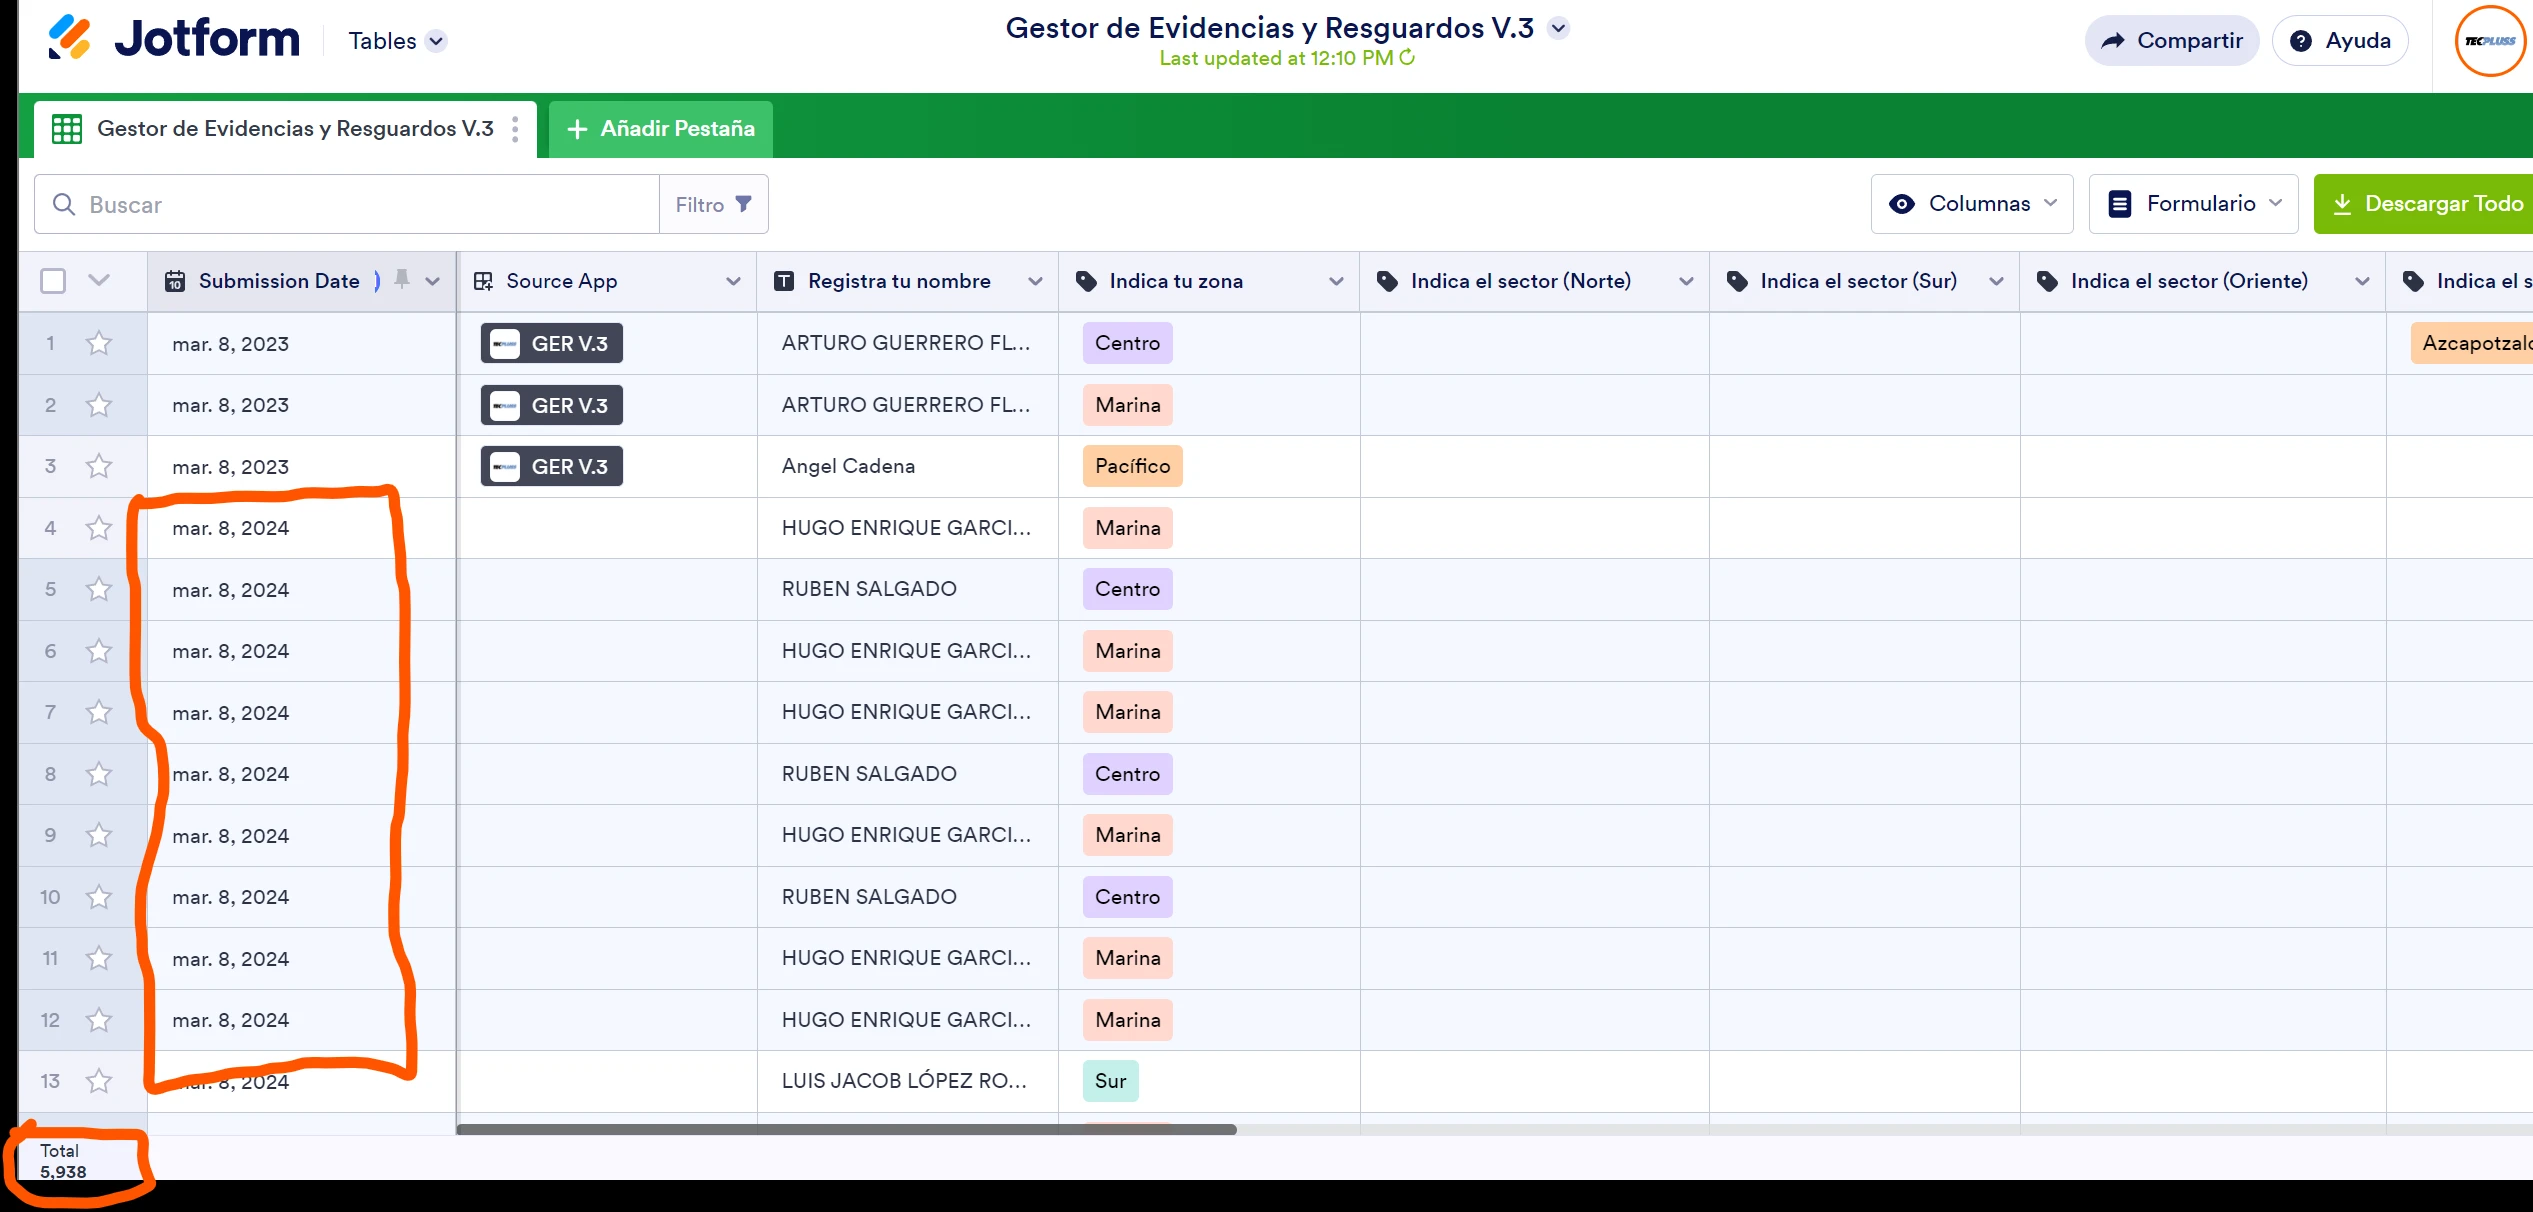The height and width of the screenshot is (1212, 2533).
Task: Switch to the Gestor de Evidencias y Resguardos tab
Action: click(295, 128)
